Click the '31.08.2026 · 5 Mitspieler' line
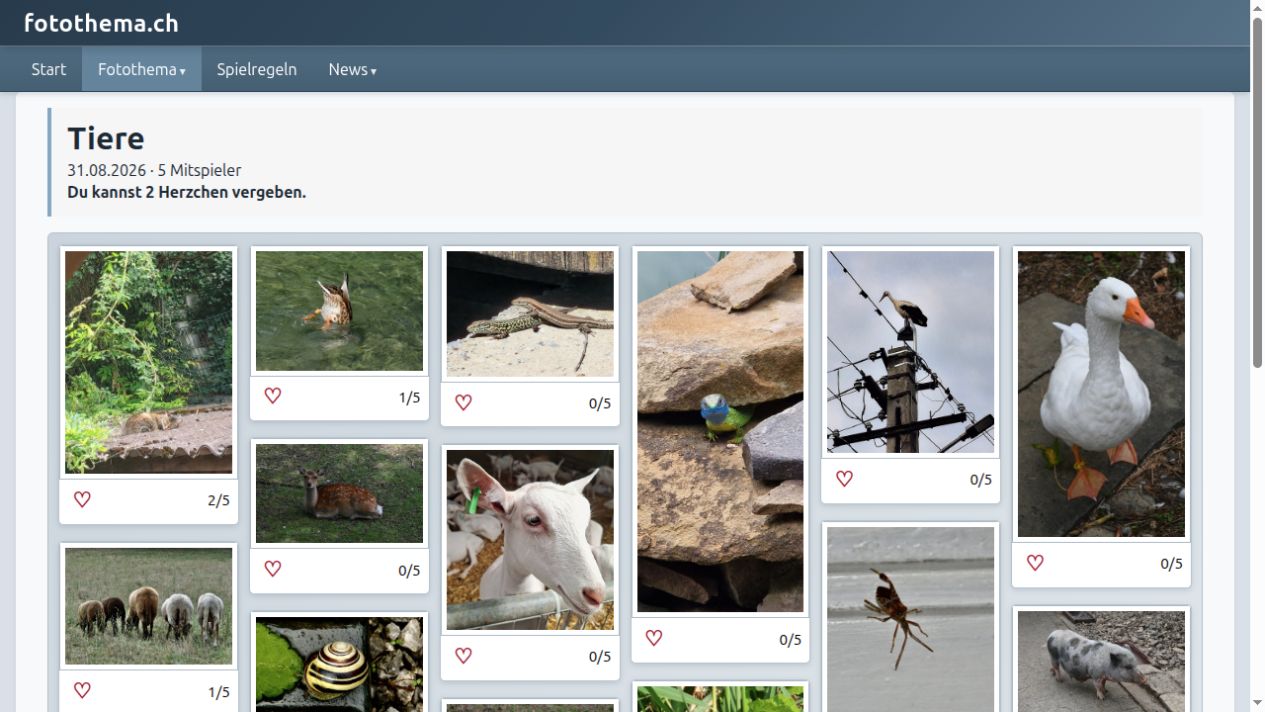Image resolution: width=1265 pixels, height=712 pixels. point(154,170)
